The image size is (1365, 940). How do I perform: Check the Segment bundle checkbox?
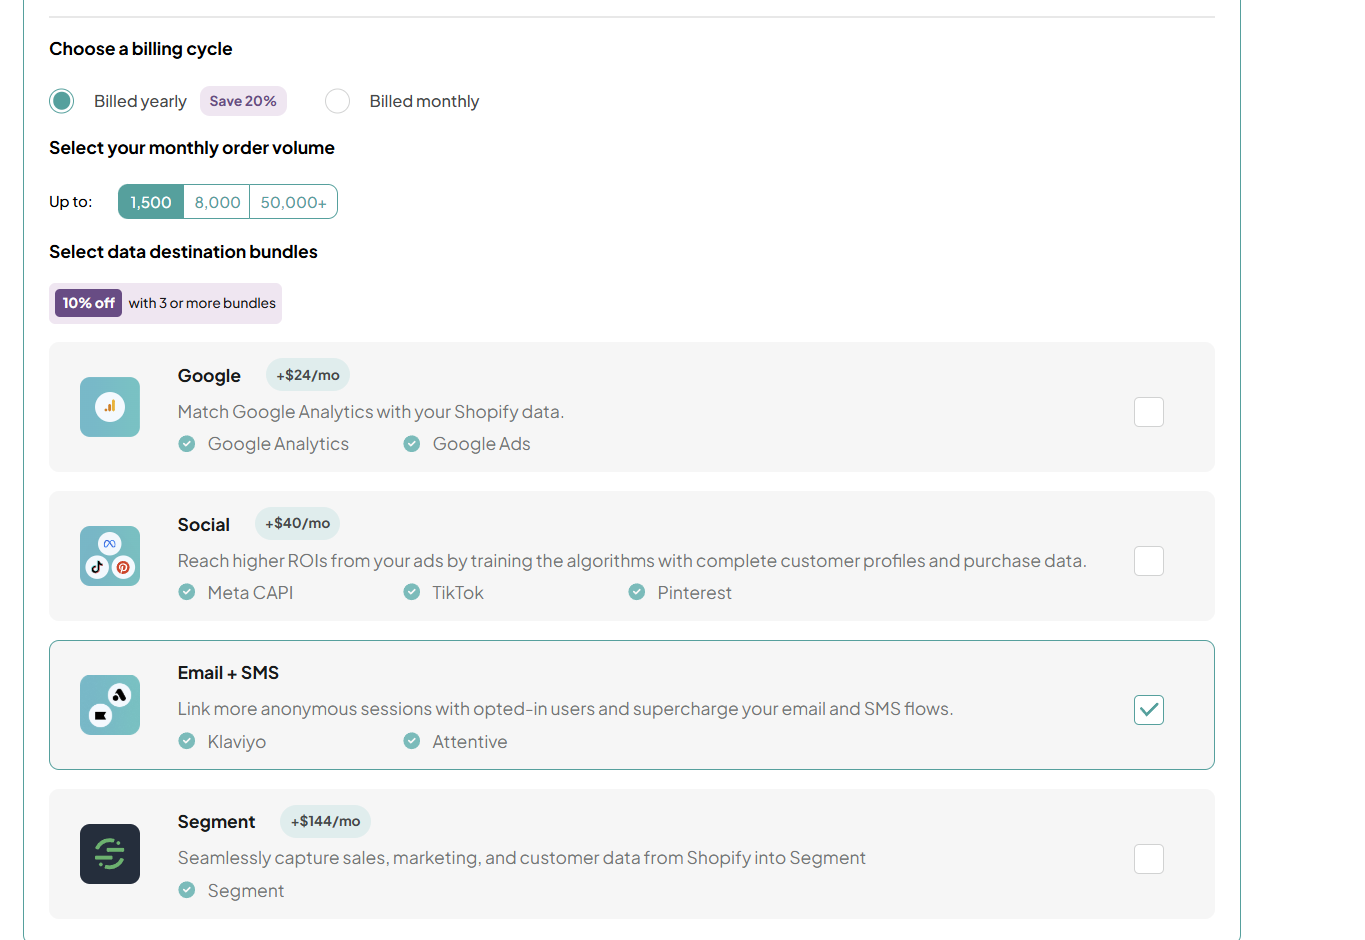tap(1149, 859)
